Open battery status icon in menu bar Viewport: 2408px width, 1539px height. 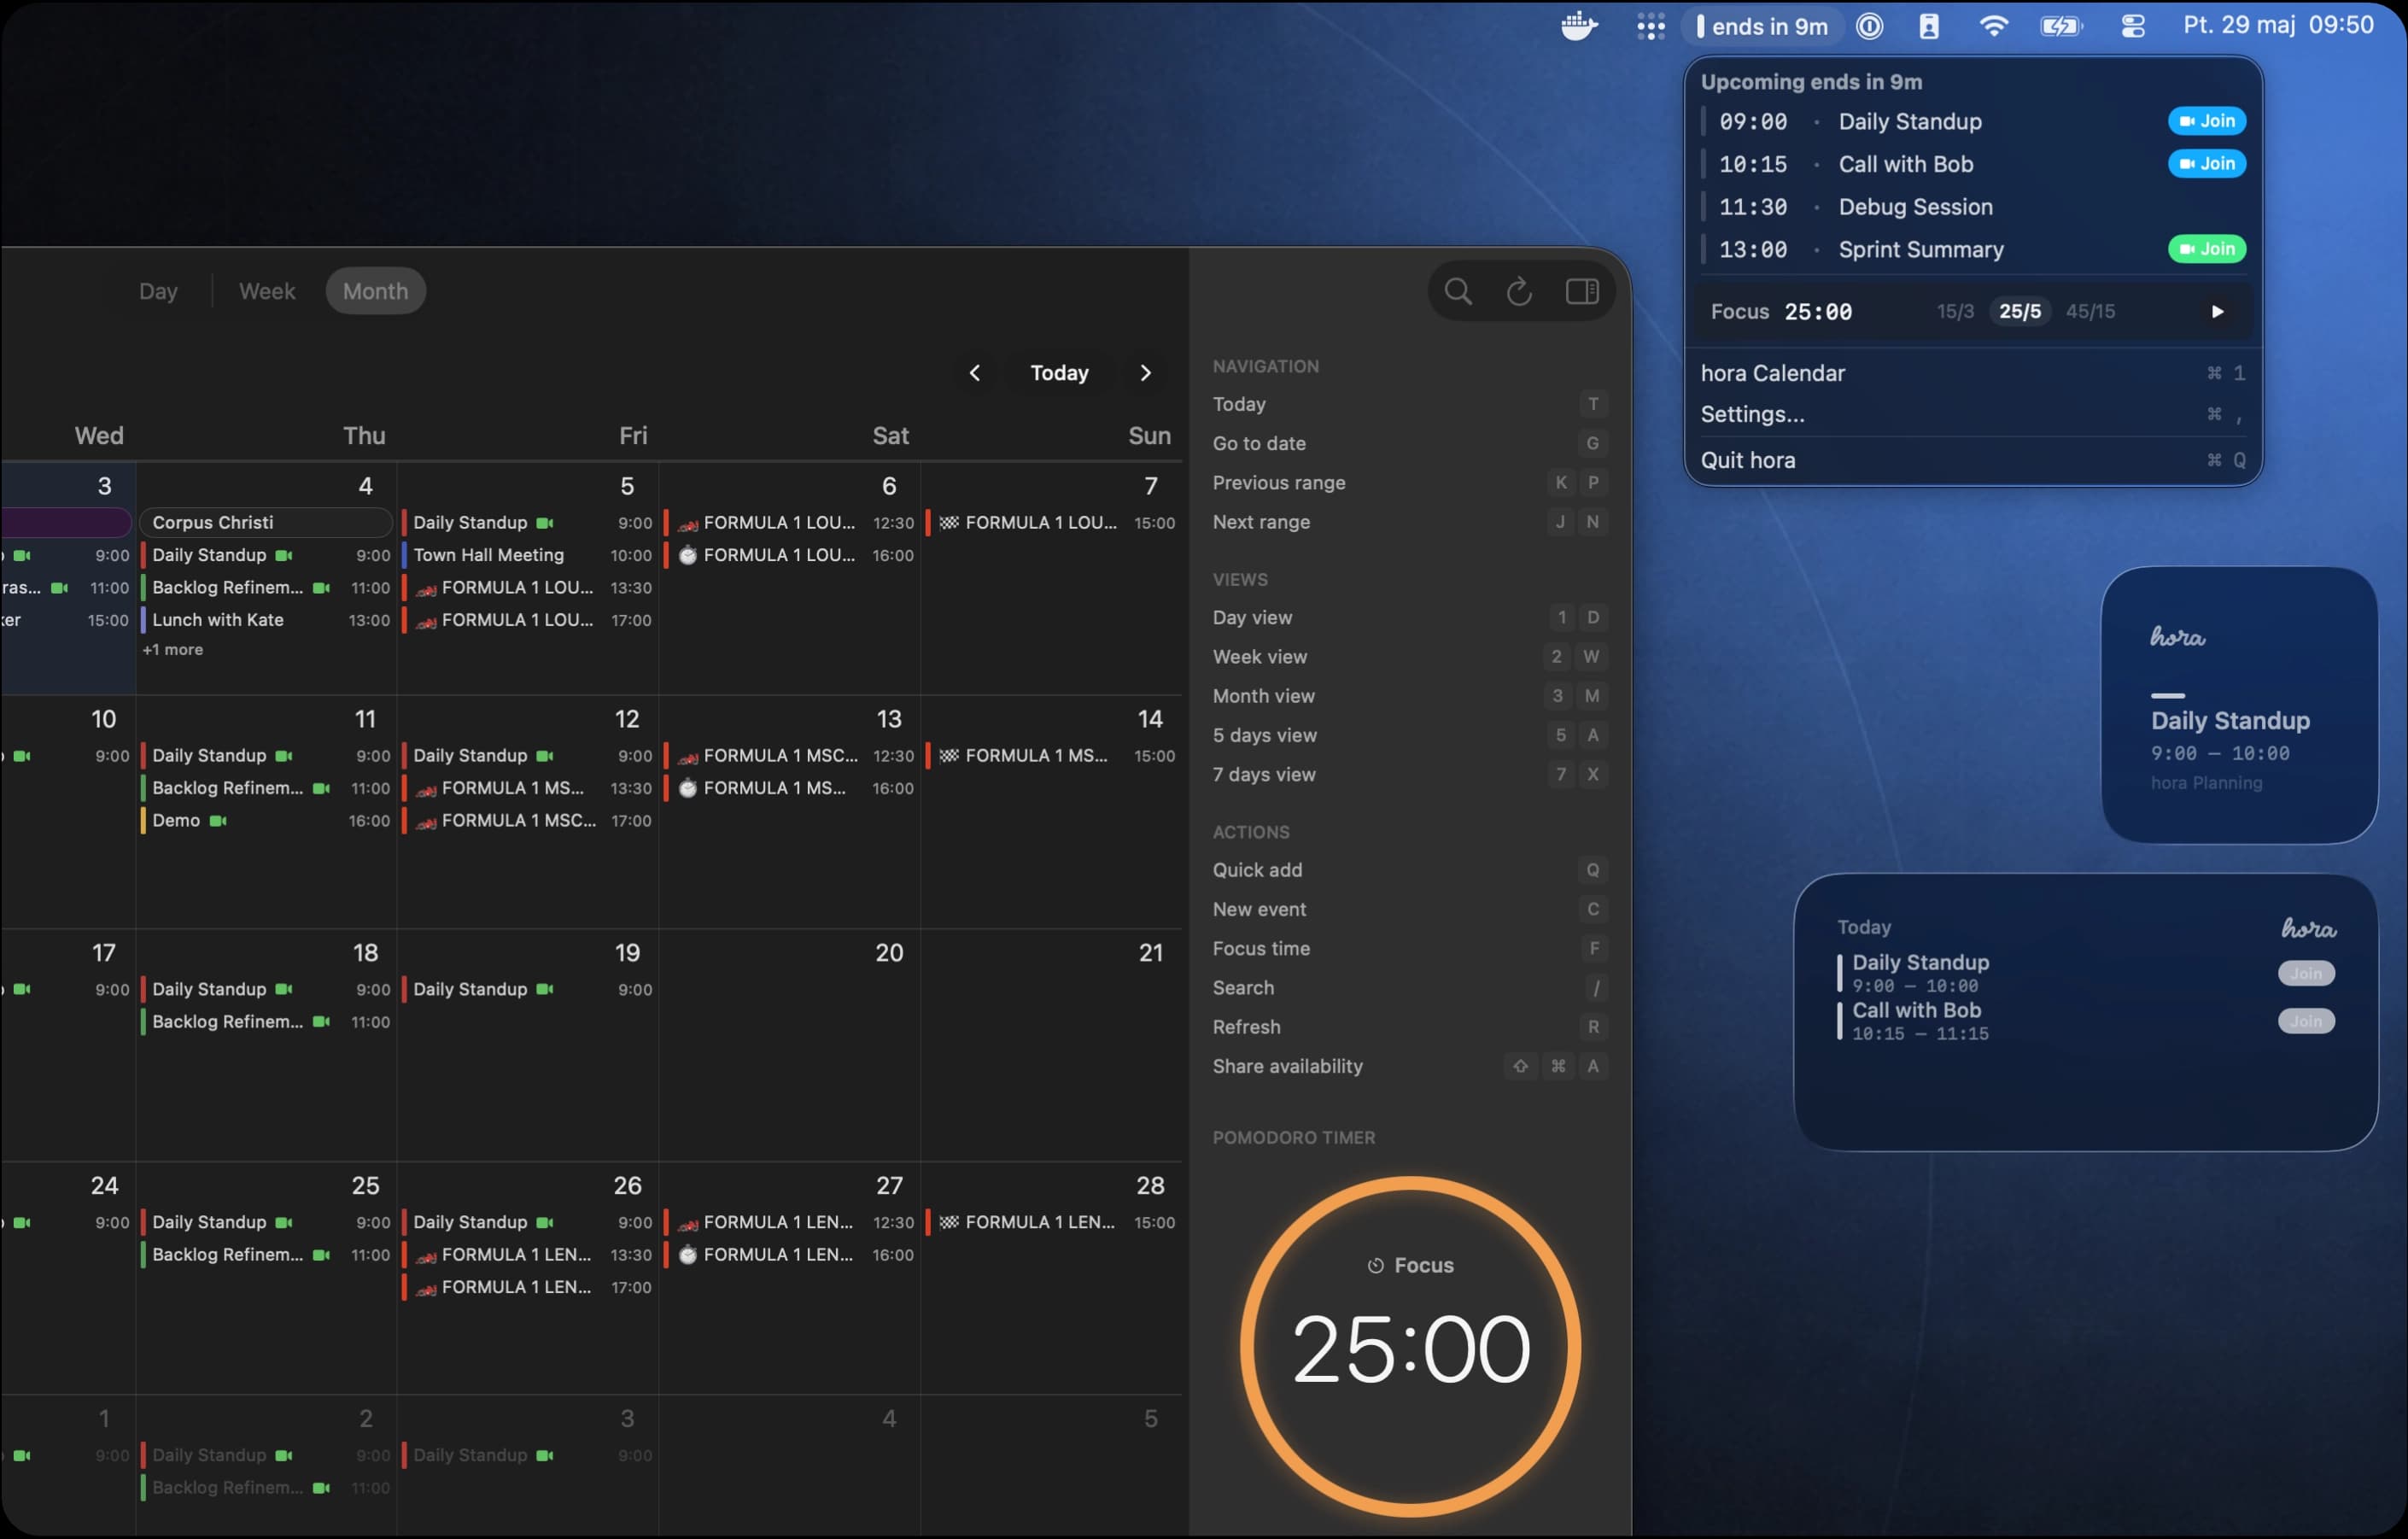coord(2061,26)
